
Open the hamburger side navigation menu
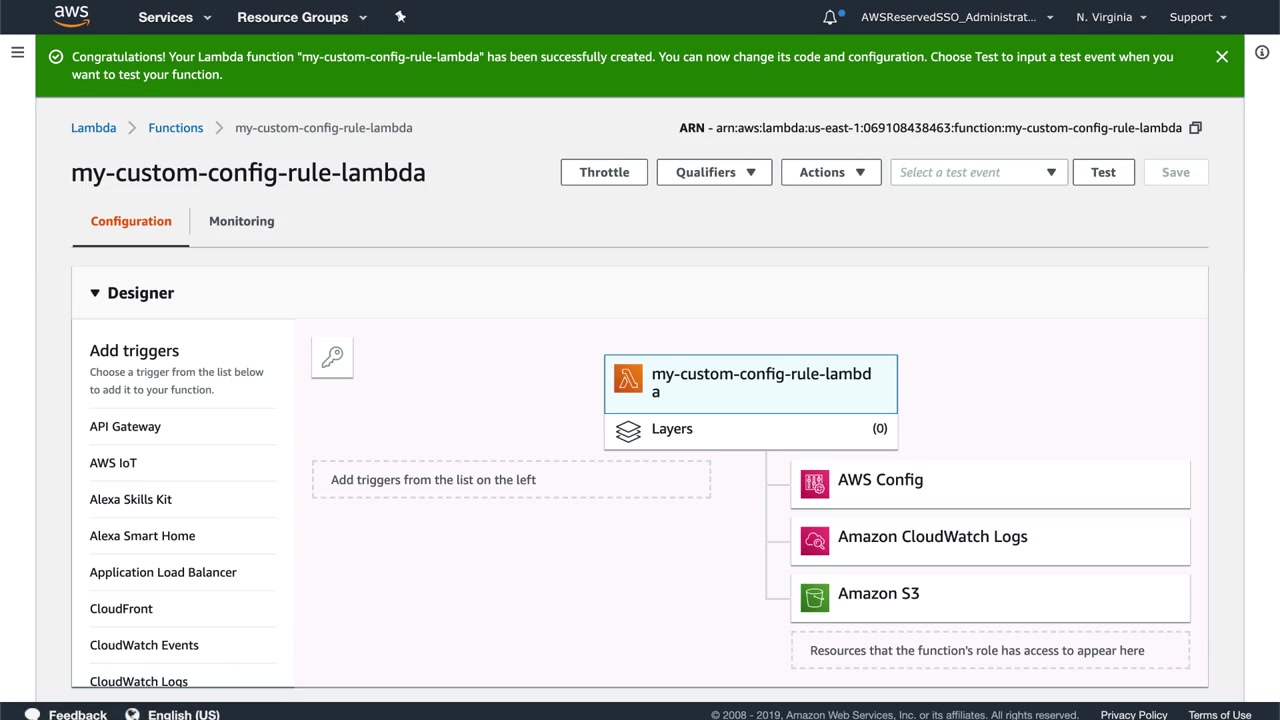[17, 52]
